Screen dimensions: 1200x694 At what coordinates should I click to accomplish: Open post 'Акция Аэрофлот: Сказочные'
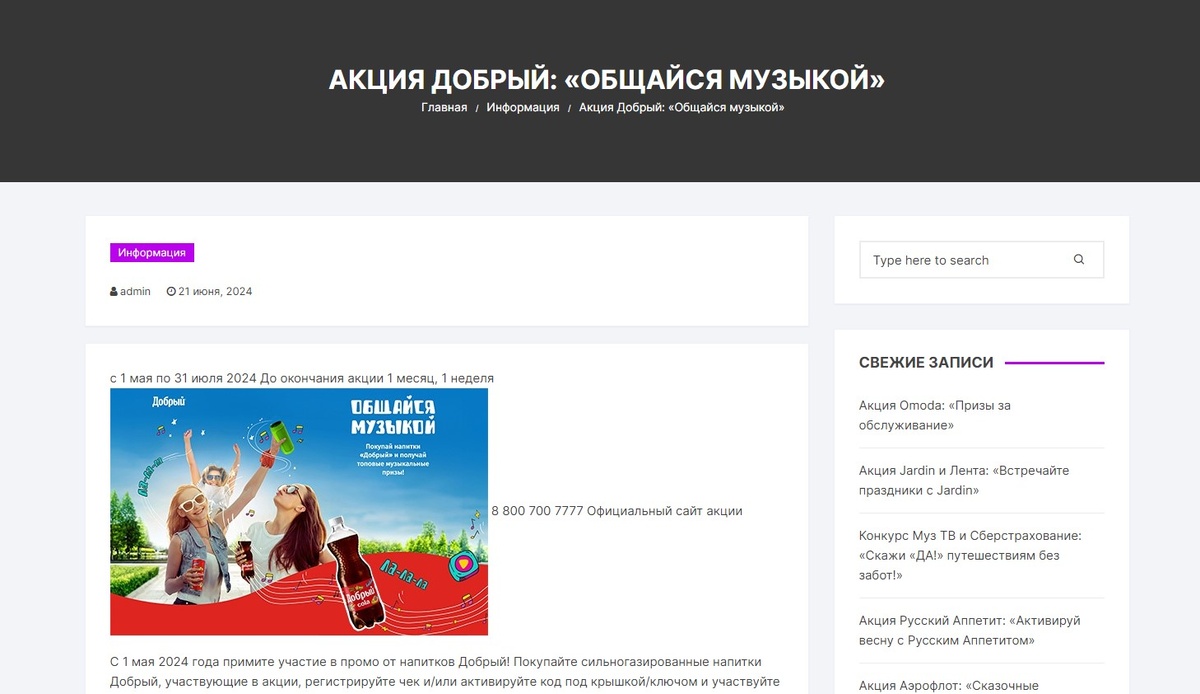tap(948, 685)
